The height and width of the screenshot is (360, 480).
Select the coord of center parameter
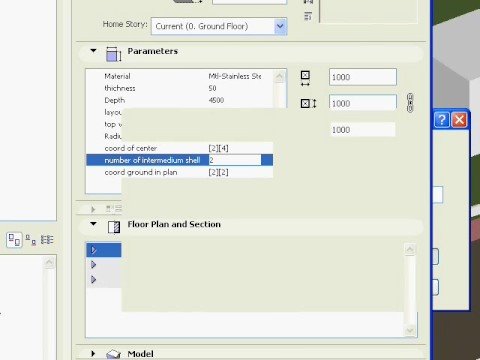pyautogui.click(x=180, y=148)
